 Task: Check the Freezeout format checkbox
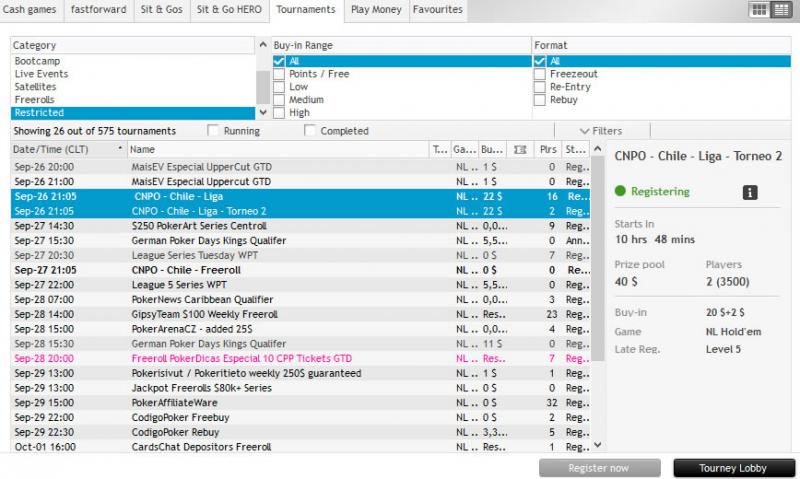tap(540, 74)
